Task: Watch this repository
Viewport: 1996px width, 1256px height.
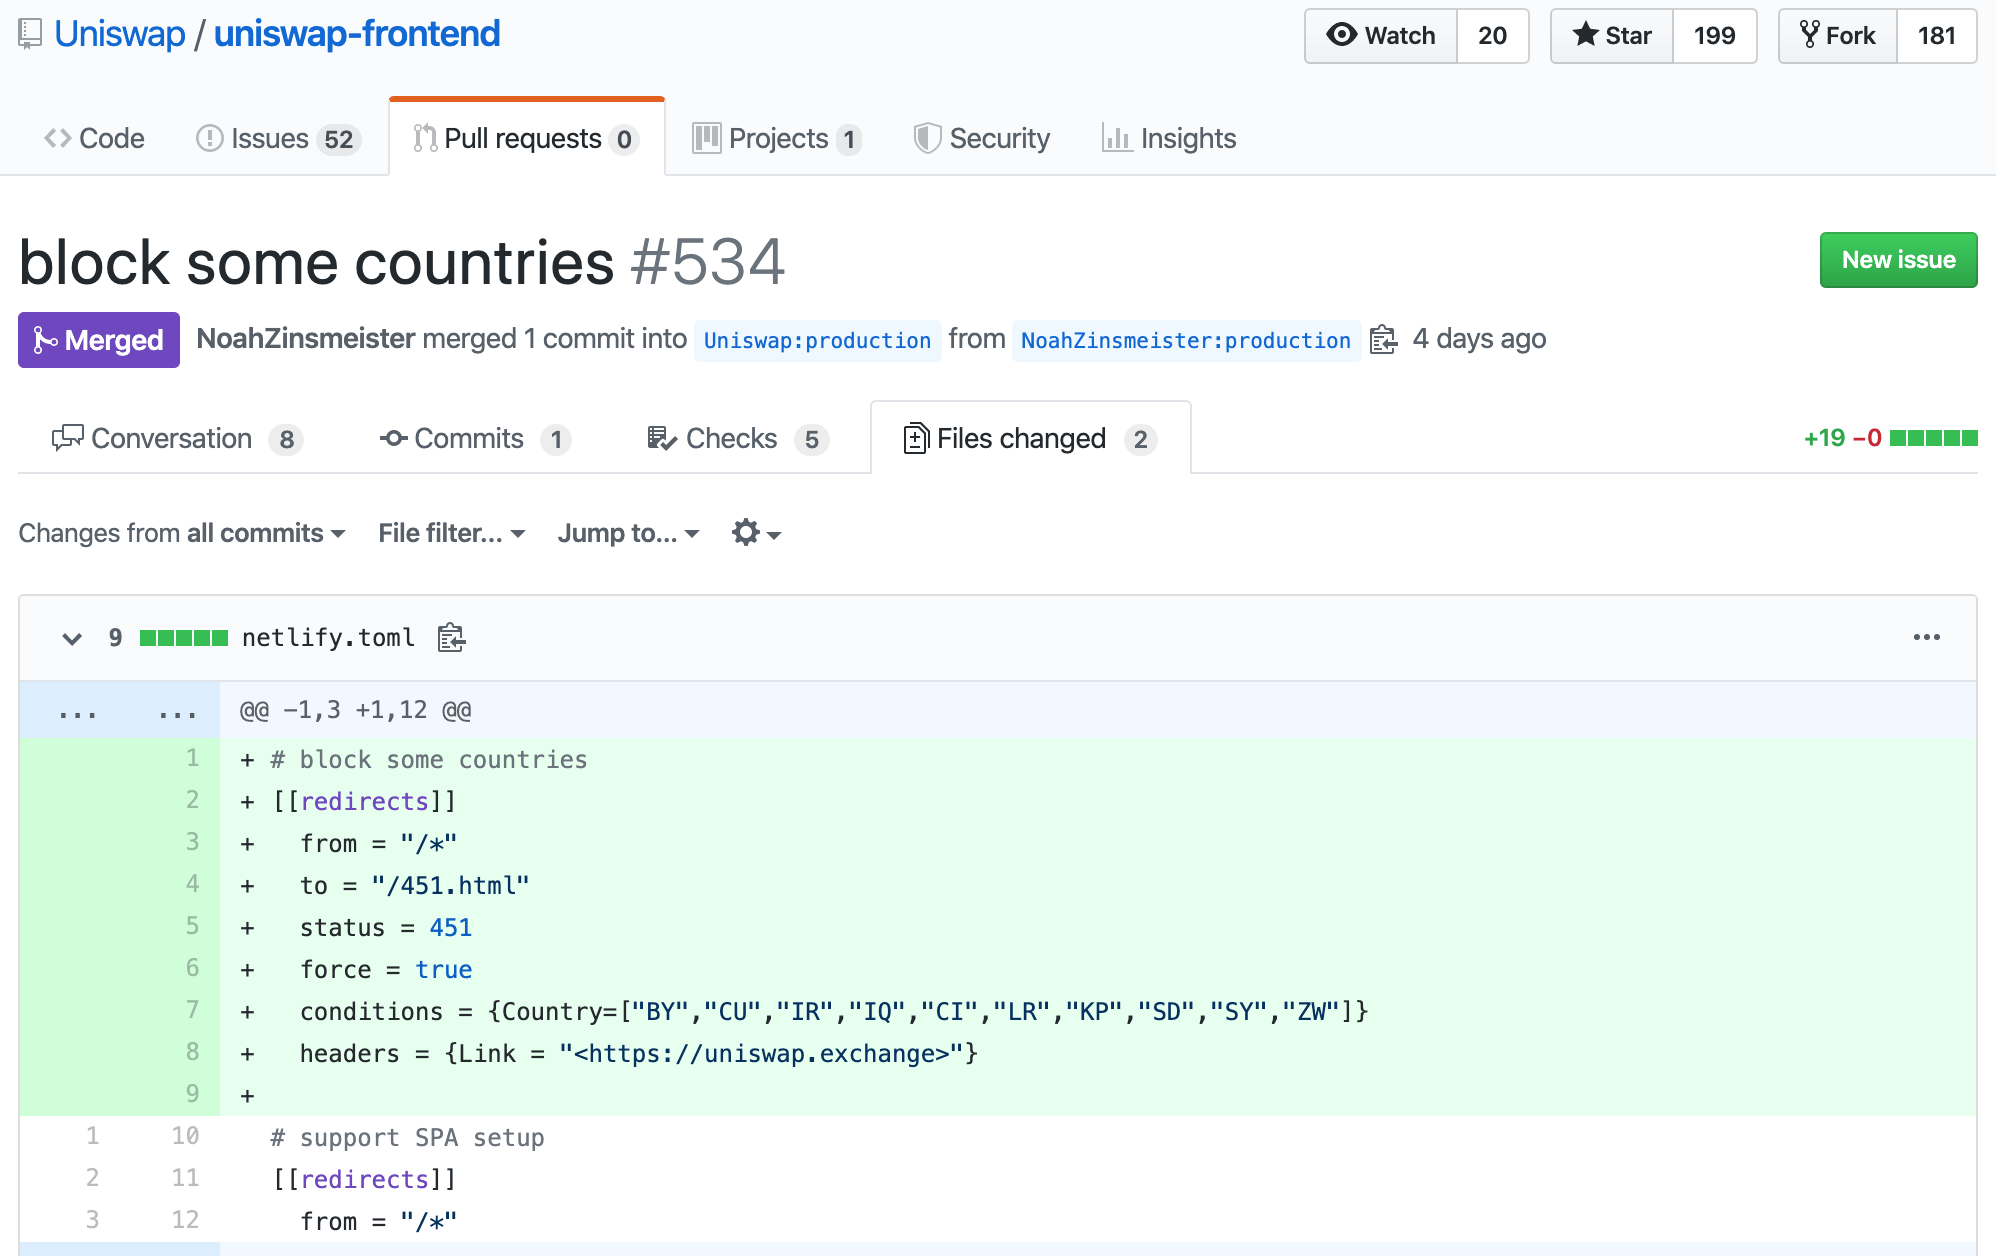Action: pyautogui.click(x=1381, y=36)
